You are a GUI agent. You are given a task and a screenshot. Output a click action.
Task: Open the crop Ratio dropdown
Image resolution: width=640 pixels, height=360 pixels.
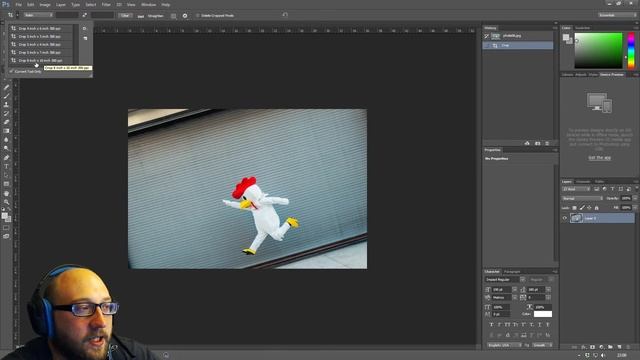(x=38, y=15)
